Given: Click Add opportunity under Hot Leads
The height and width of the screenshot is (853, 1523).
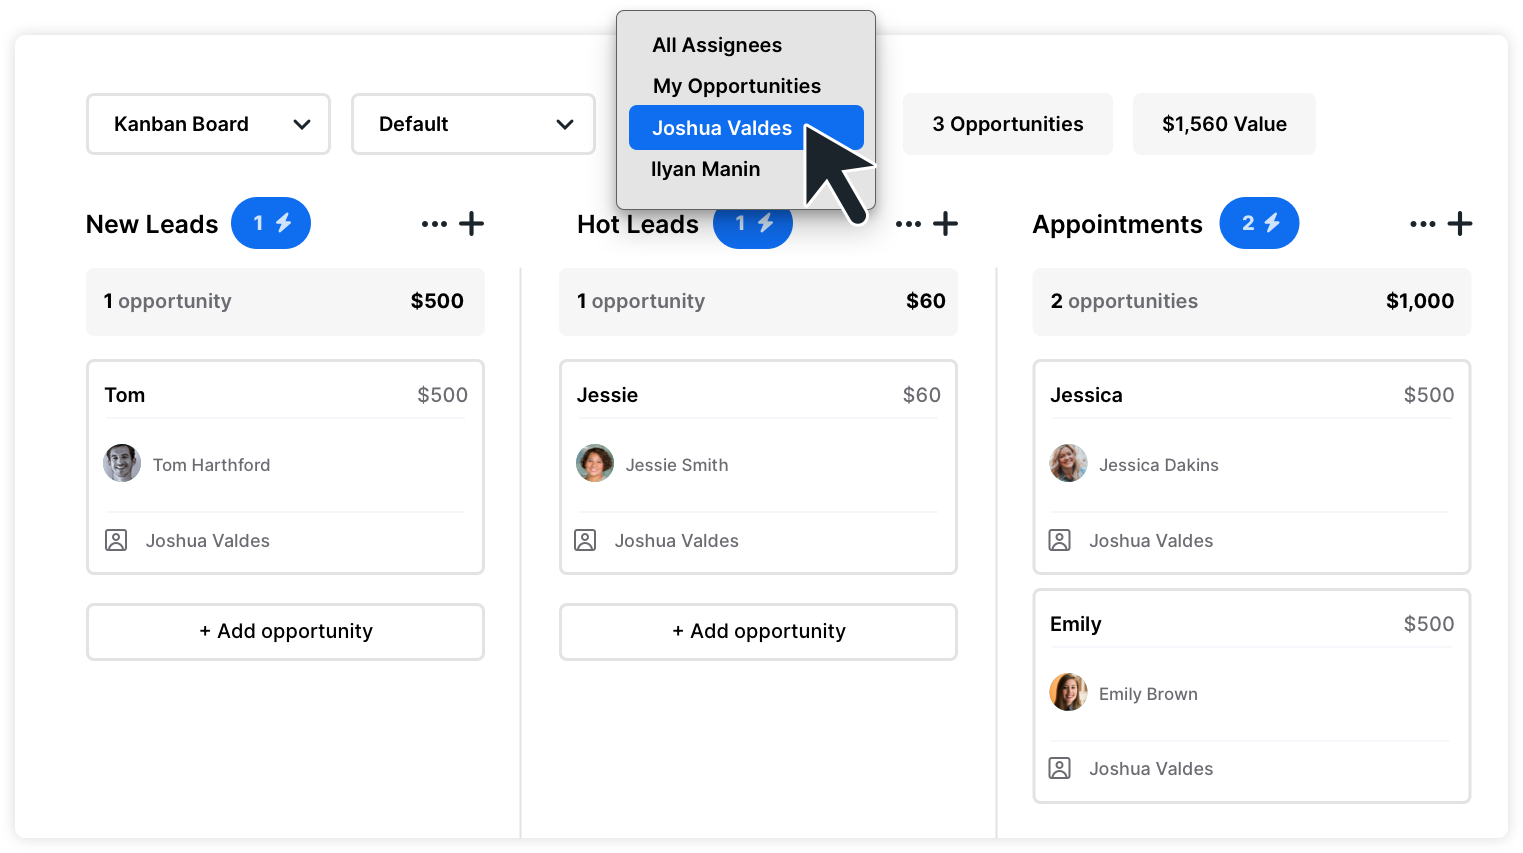Looking at the screenshot, I should tap(757, 631).
